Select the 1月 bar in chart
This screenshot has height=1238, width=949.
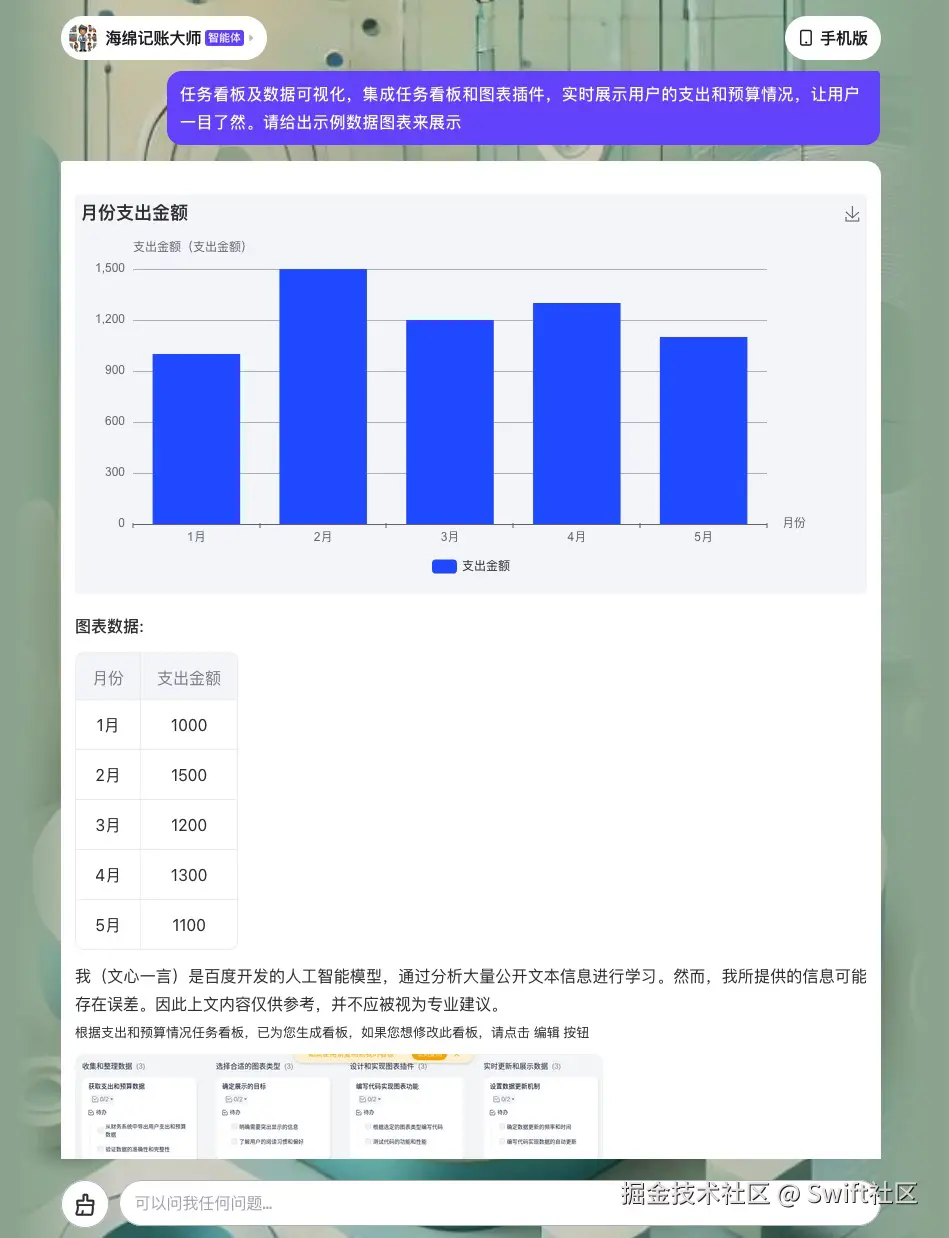[x=196, y=439]
